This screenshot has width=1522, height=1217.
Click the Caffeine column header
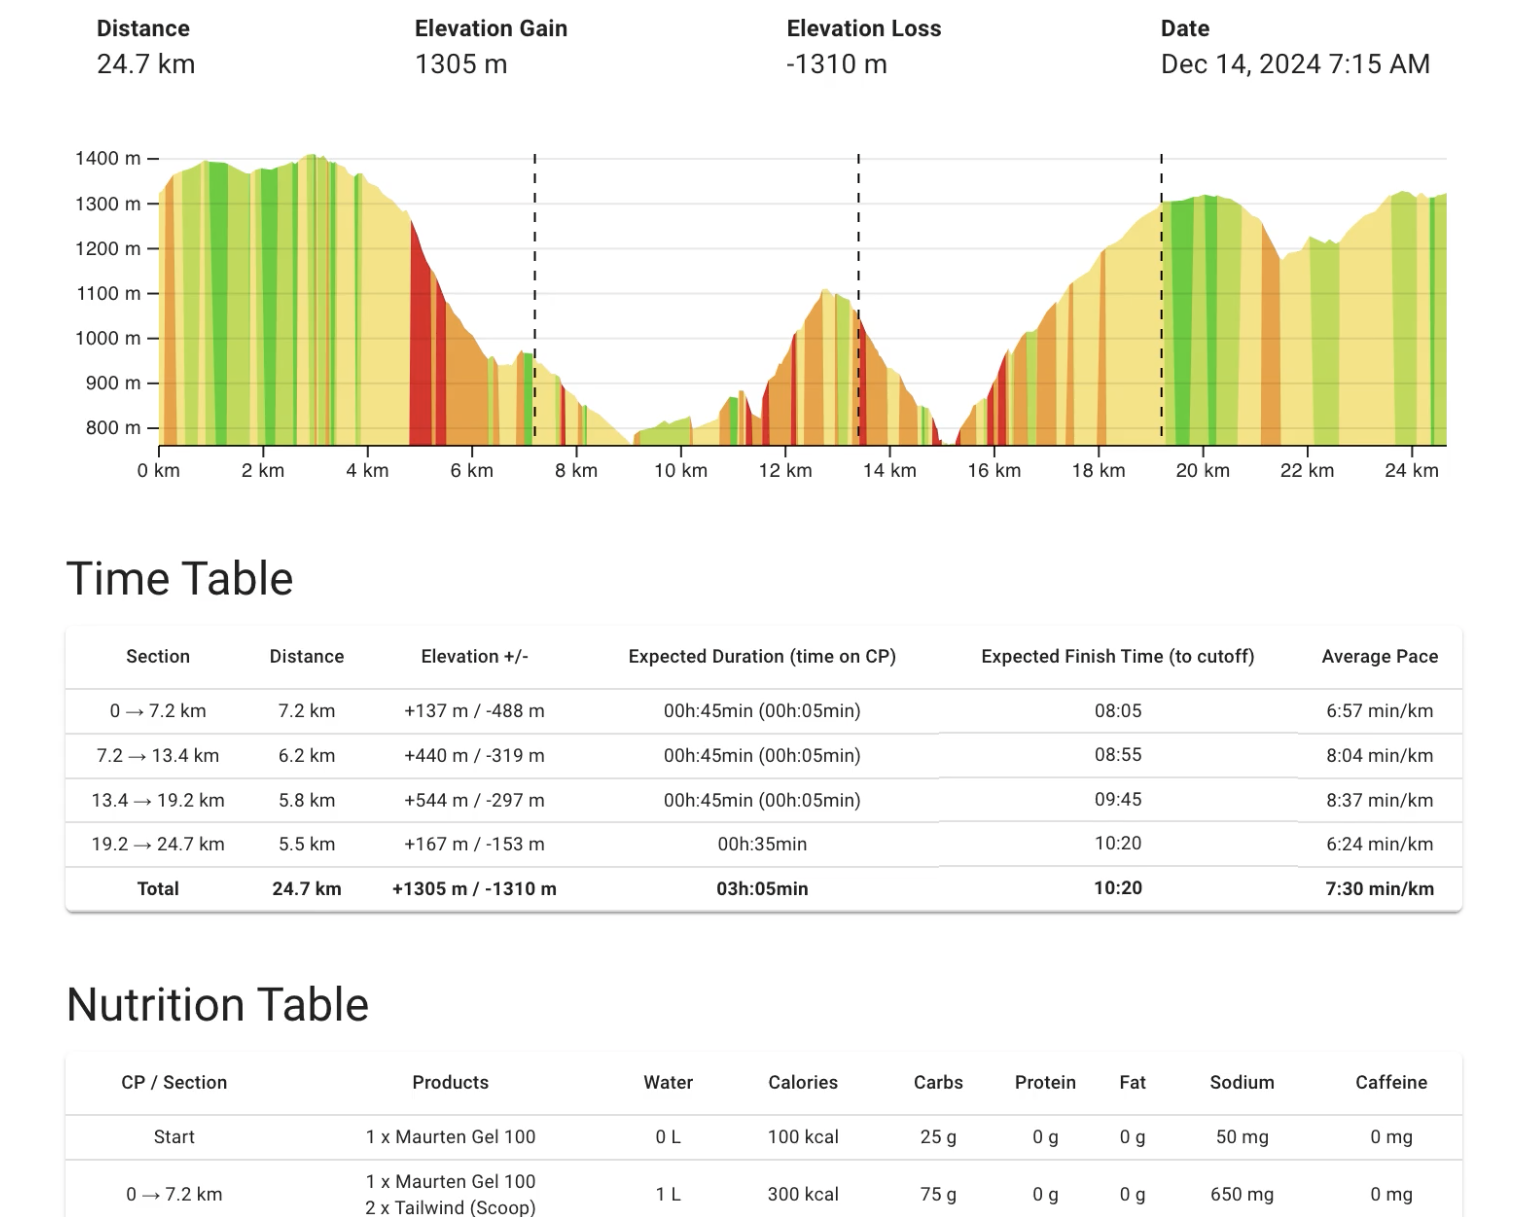(1390, 1082)
